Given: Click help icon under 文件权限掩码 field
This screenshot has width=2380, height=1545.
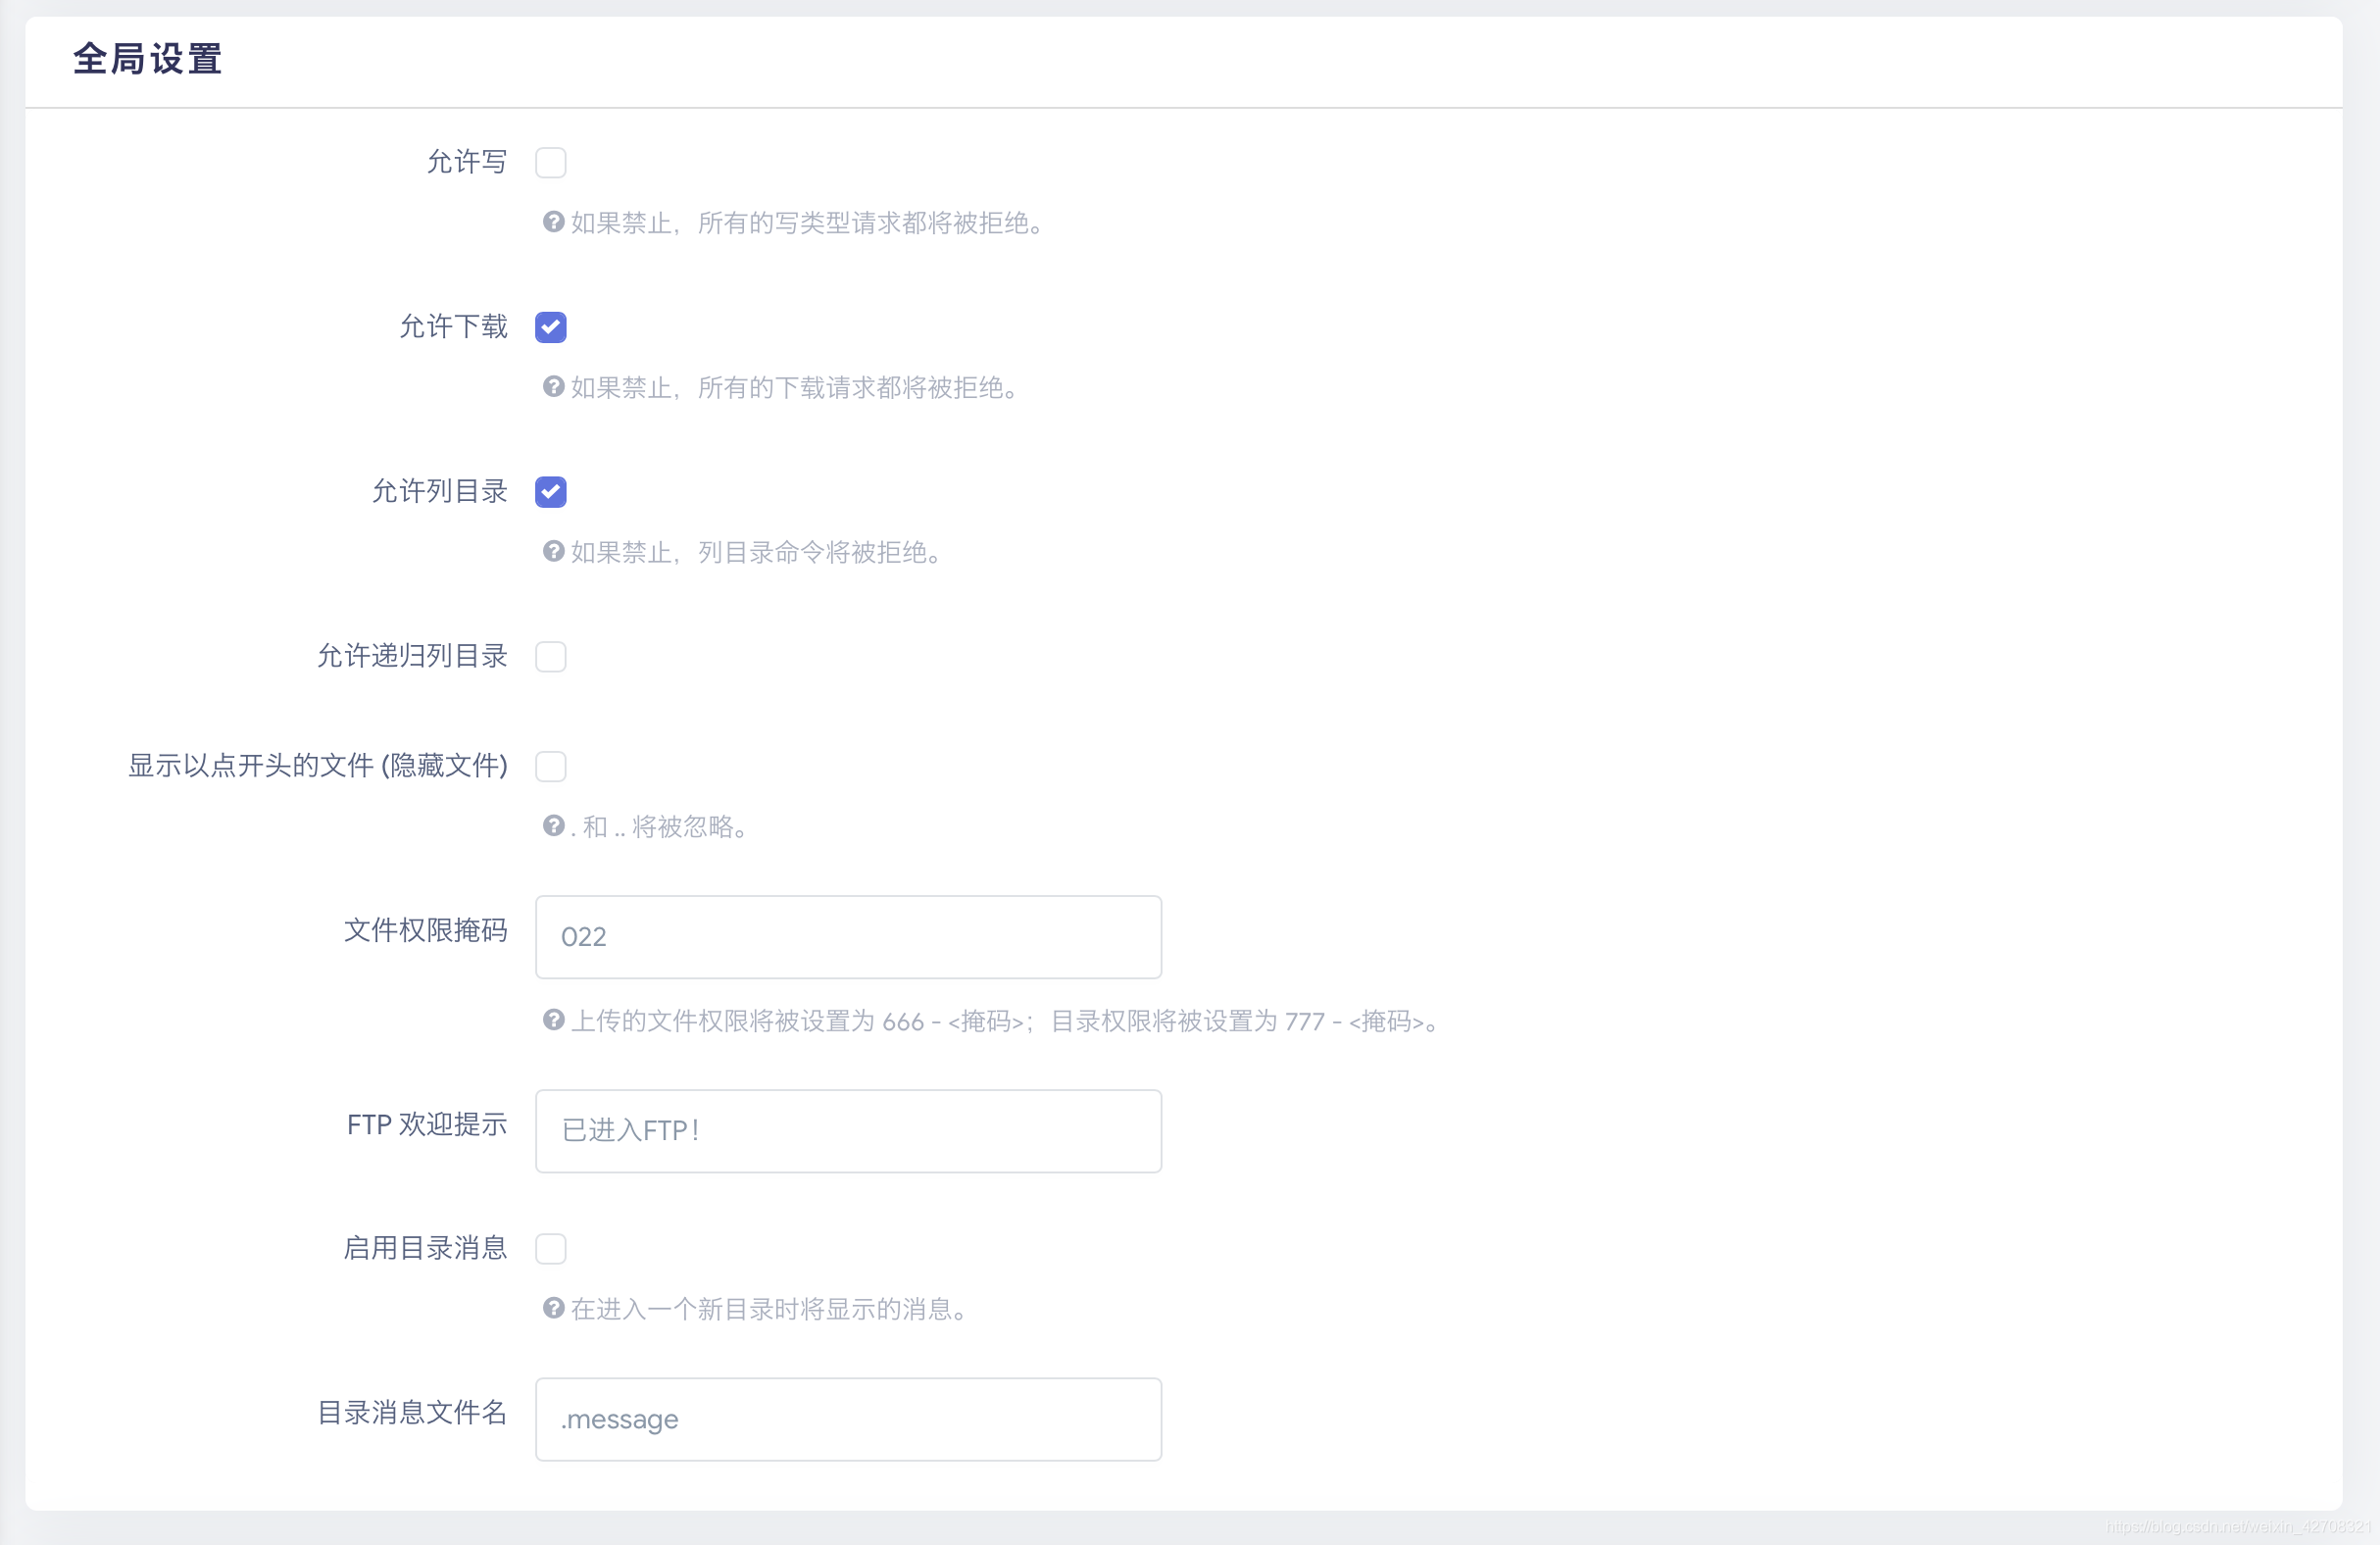Looking at the screenshot, I should point(553,1020).
